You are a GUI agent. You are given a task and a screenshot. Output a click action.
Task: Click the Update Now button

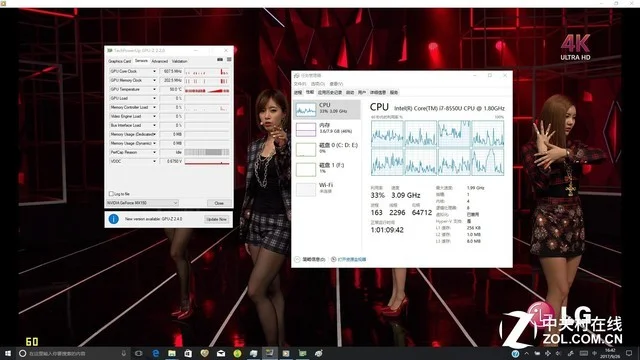[x=216, y=219]
